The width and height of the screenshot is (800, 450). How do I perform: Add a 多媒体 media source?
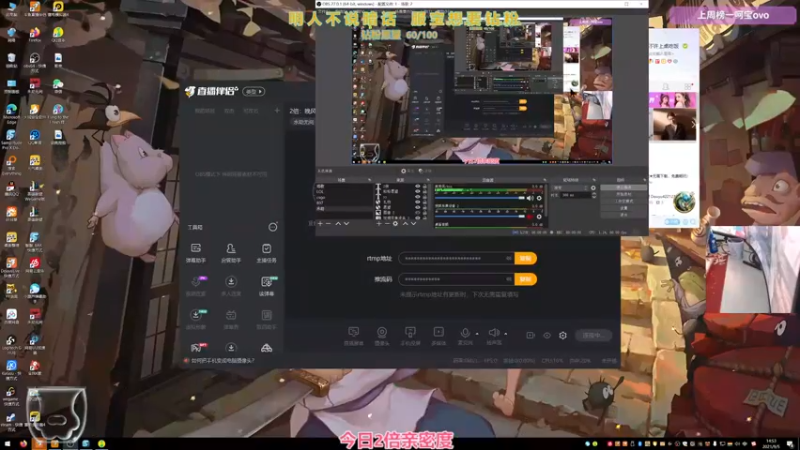[x=438, y=336]
